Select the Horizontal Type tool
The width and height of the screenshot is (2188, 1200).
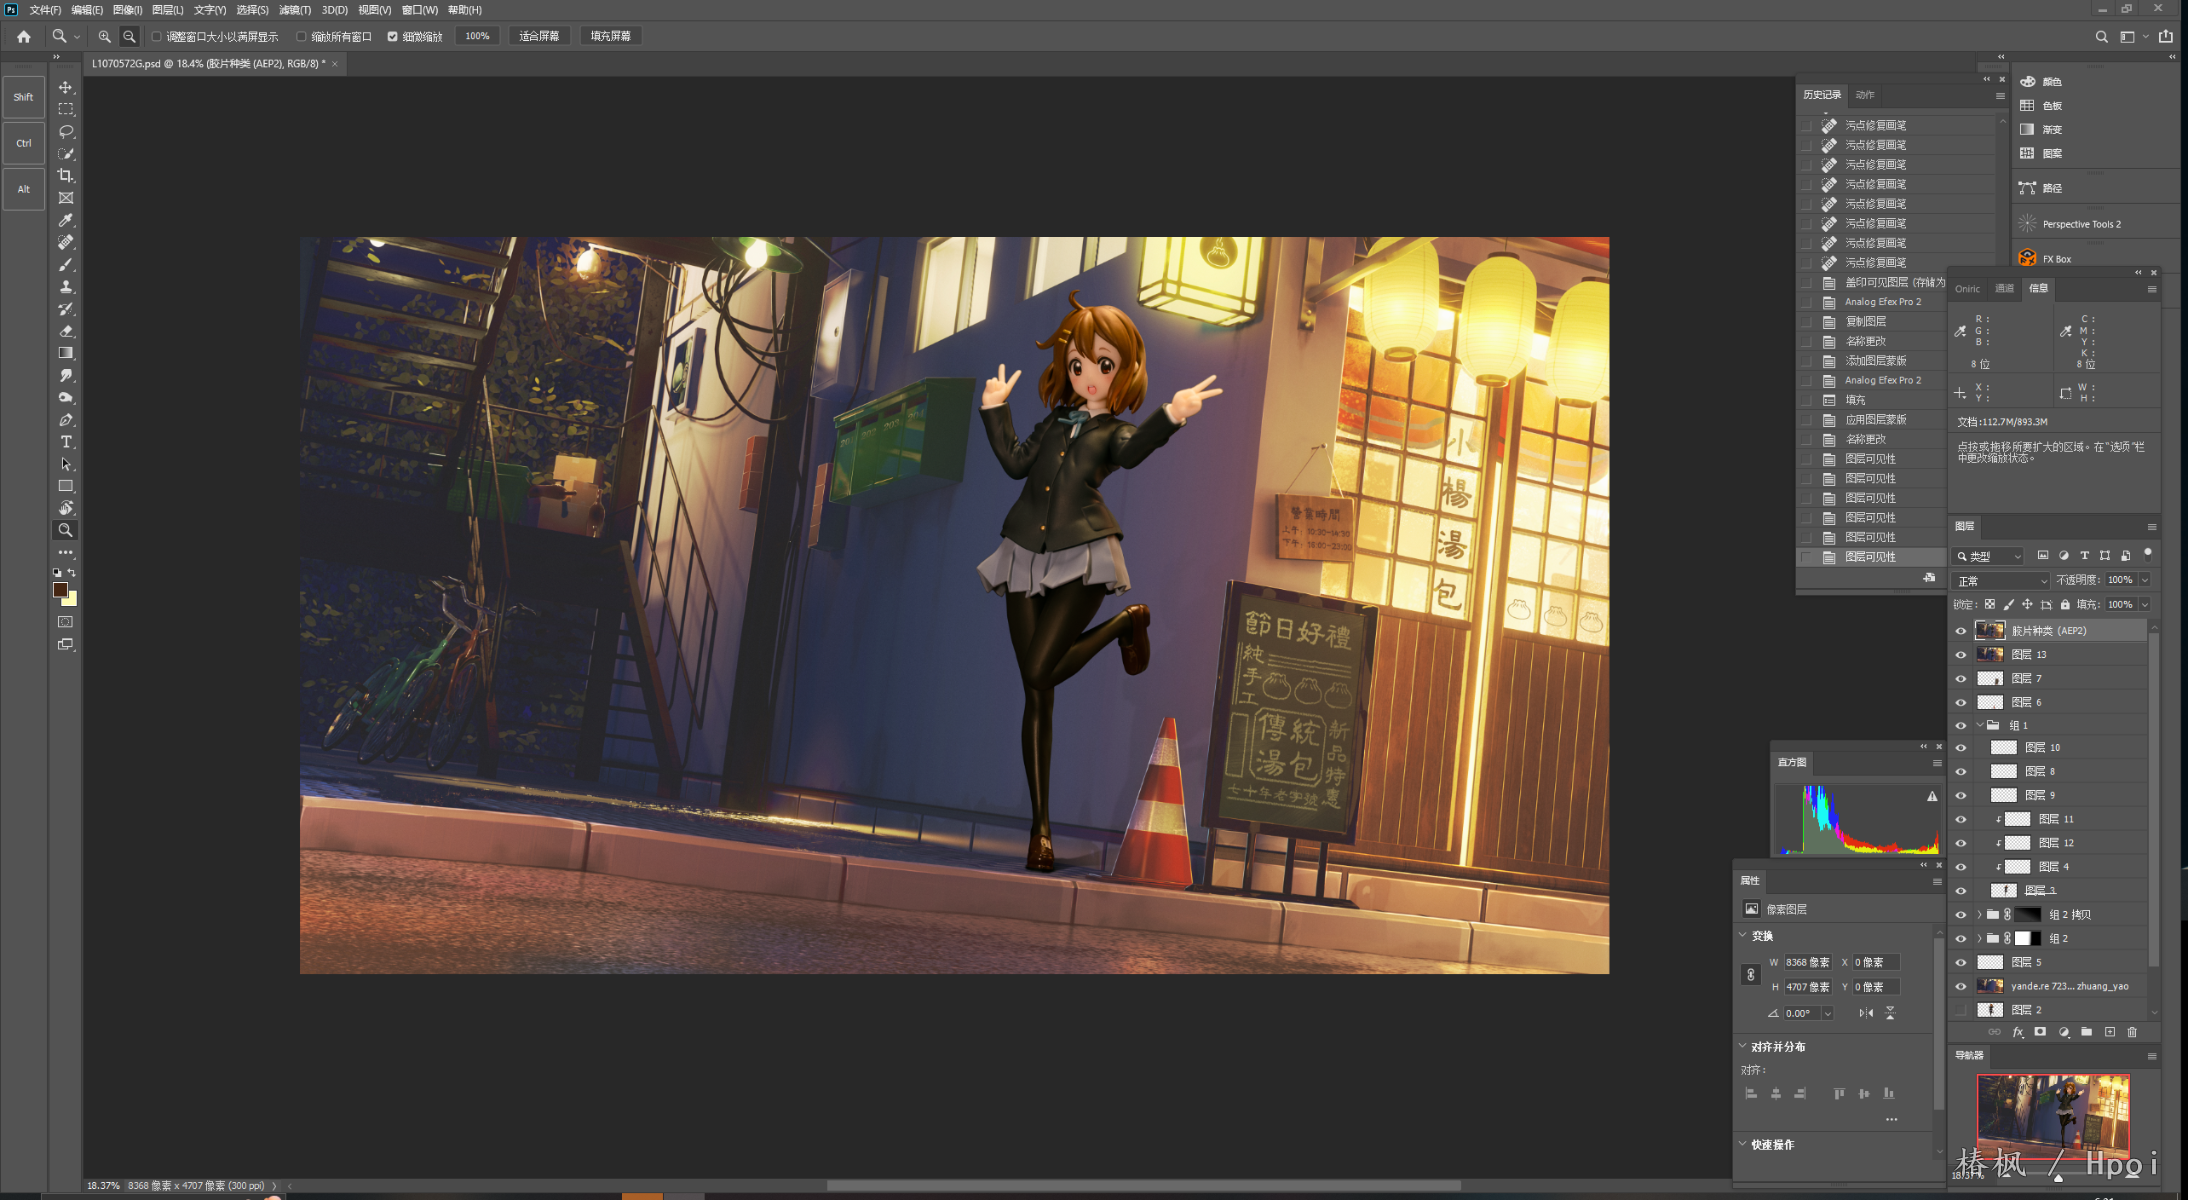tap(66, 442)
